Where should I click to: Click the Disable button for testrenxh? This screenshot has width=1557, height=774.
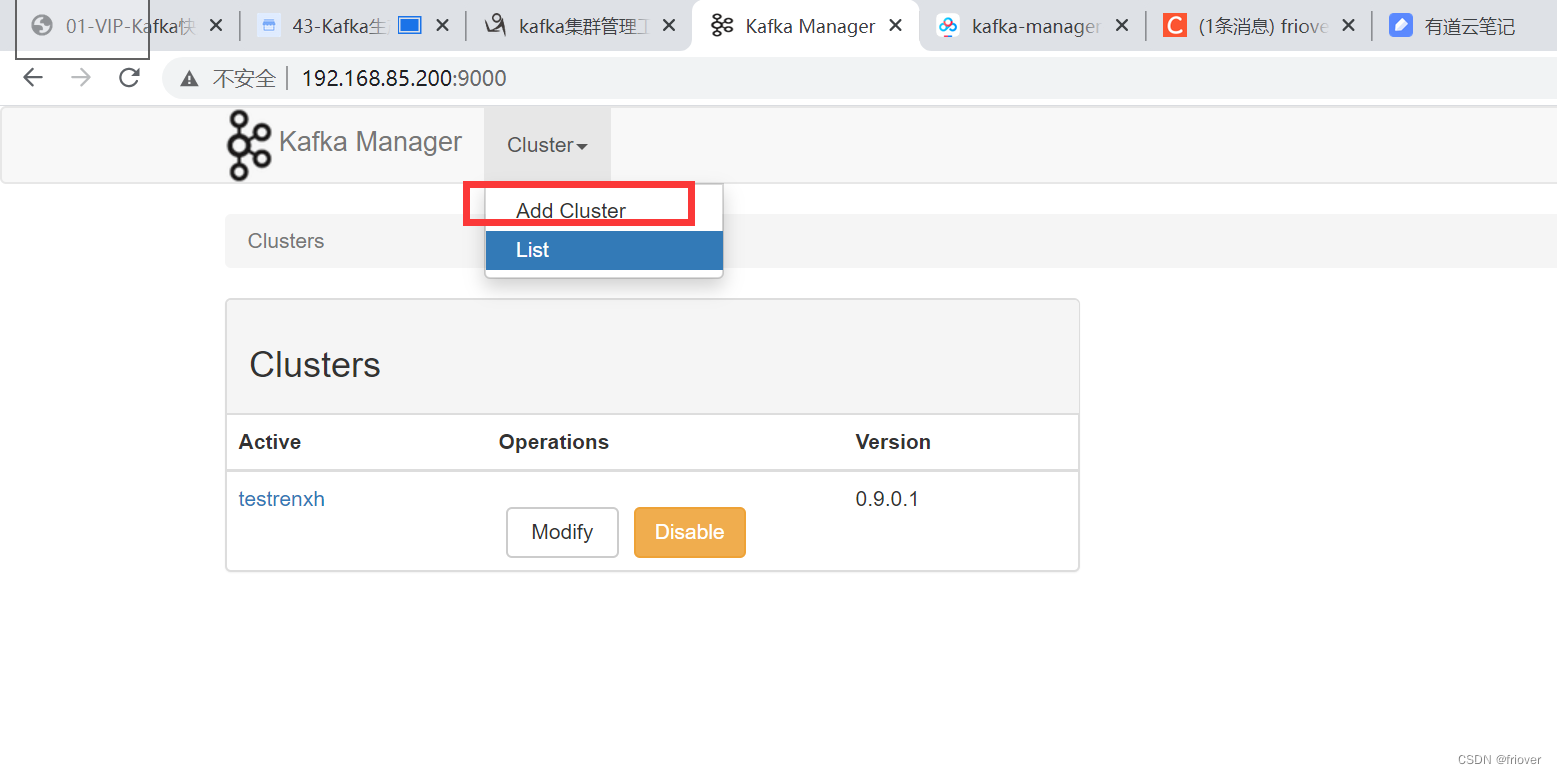(x=690, y=532)
